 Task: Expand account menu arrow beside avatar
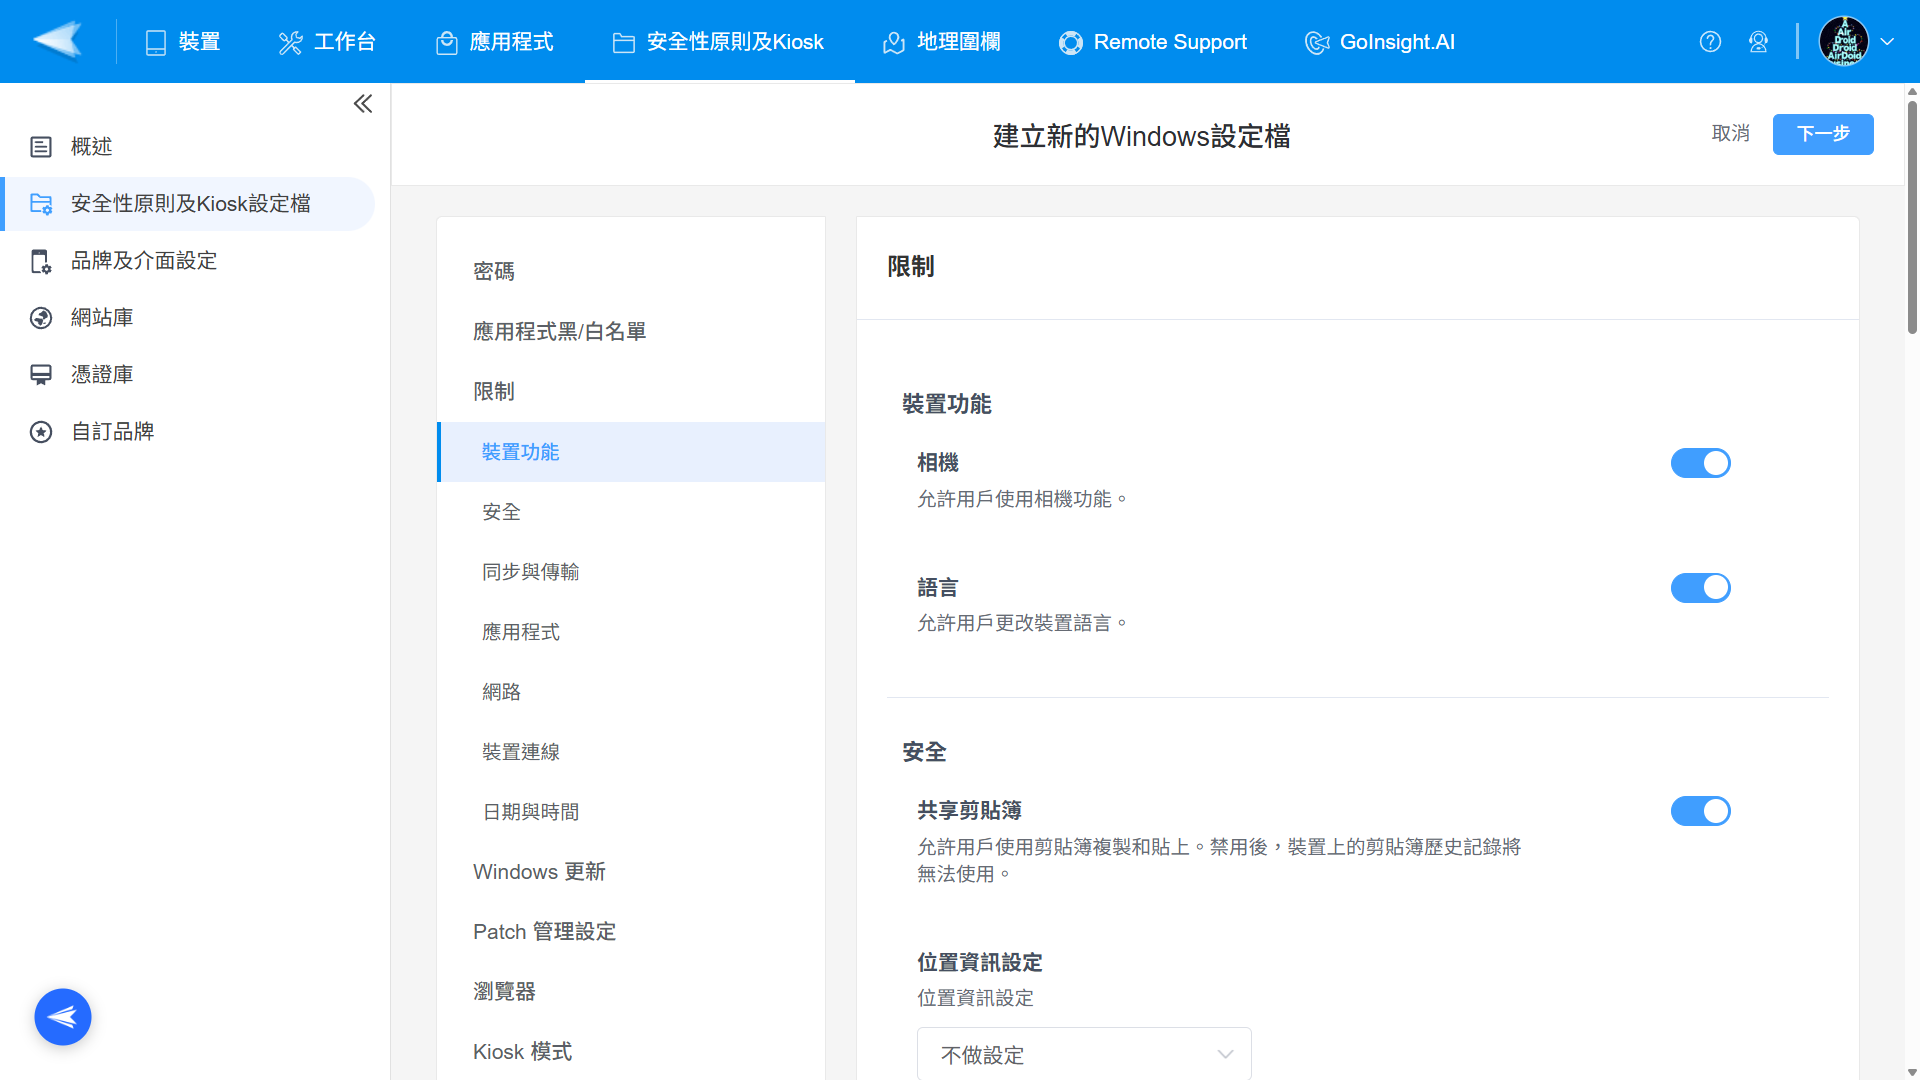tap(1887, 42)
